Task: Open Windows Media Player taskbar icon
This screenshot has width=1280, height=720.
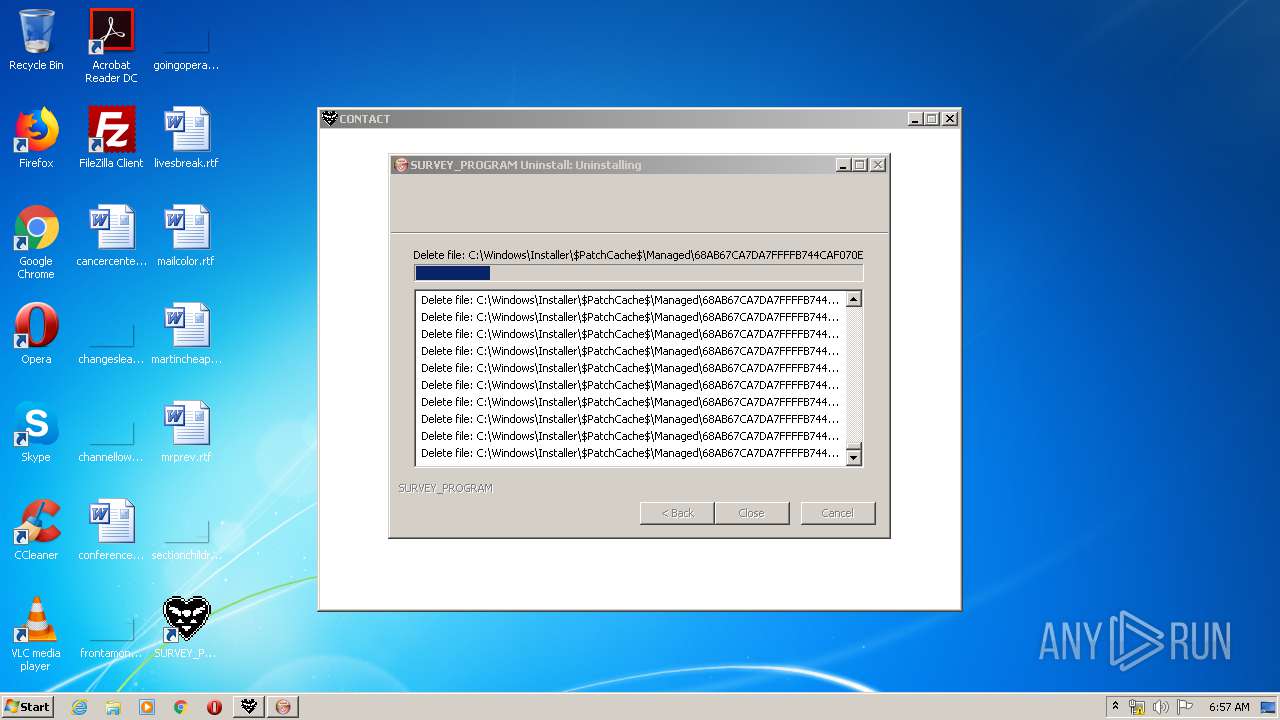Action: pos(147,707)
